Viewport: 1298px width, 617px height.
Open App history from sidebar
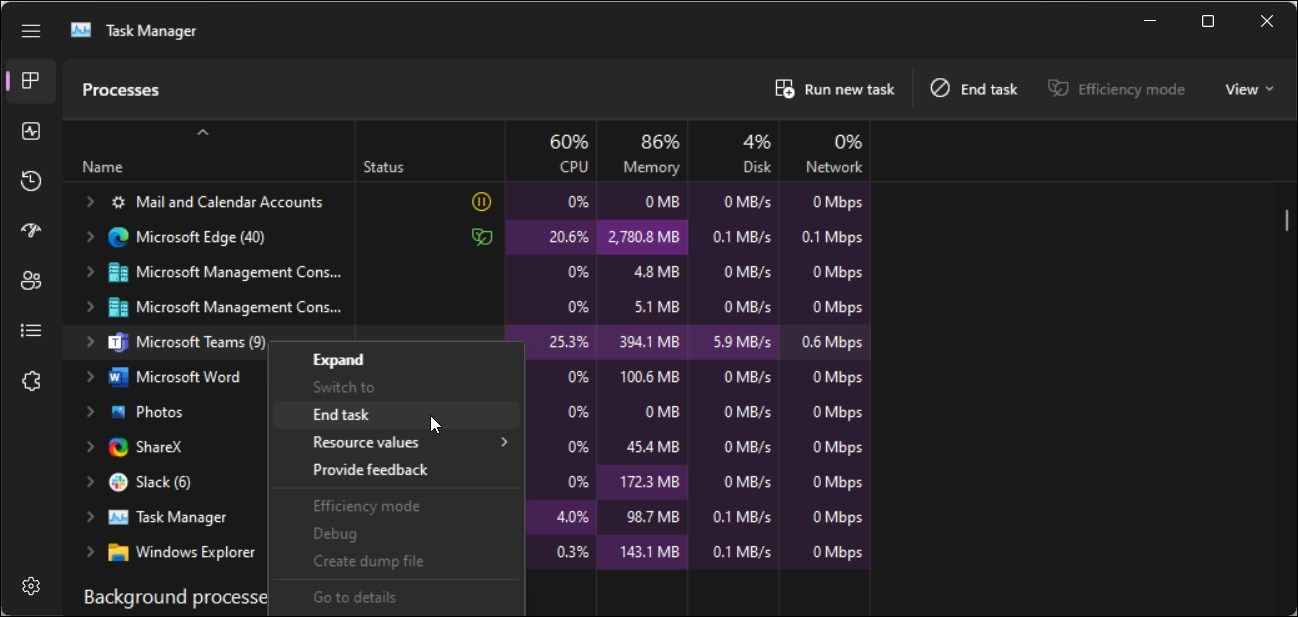(x=31, y=181)
